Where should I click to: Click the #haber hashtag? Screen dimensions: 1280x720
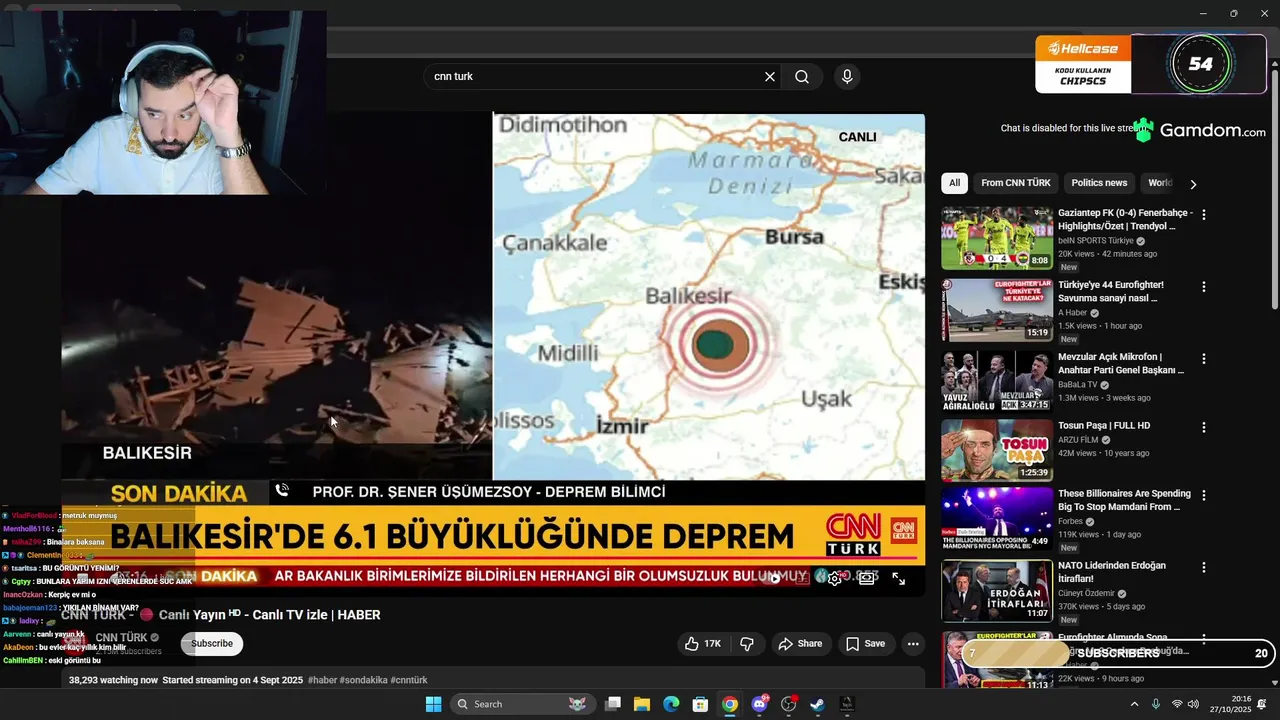pos(322,680)
